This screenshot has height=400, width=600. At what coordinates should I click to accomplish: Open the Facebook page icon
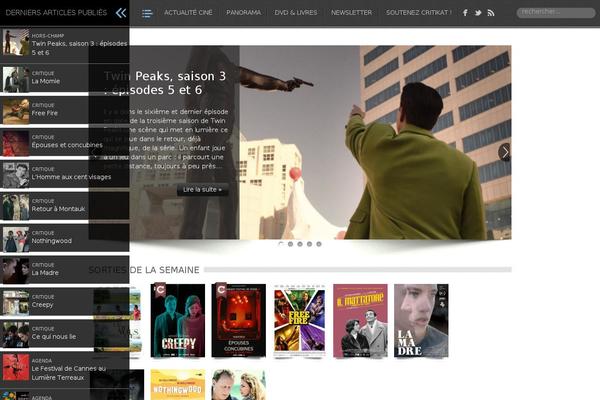coord(465,13)
